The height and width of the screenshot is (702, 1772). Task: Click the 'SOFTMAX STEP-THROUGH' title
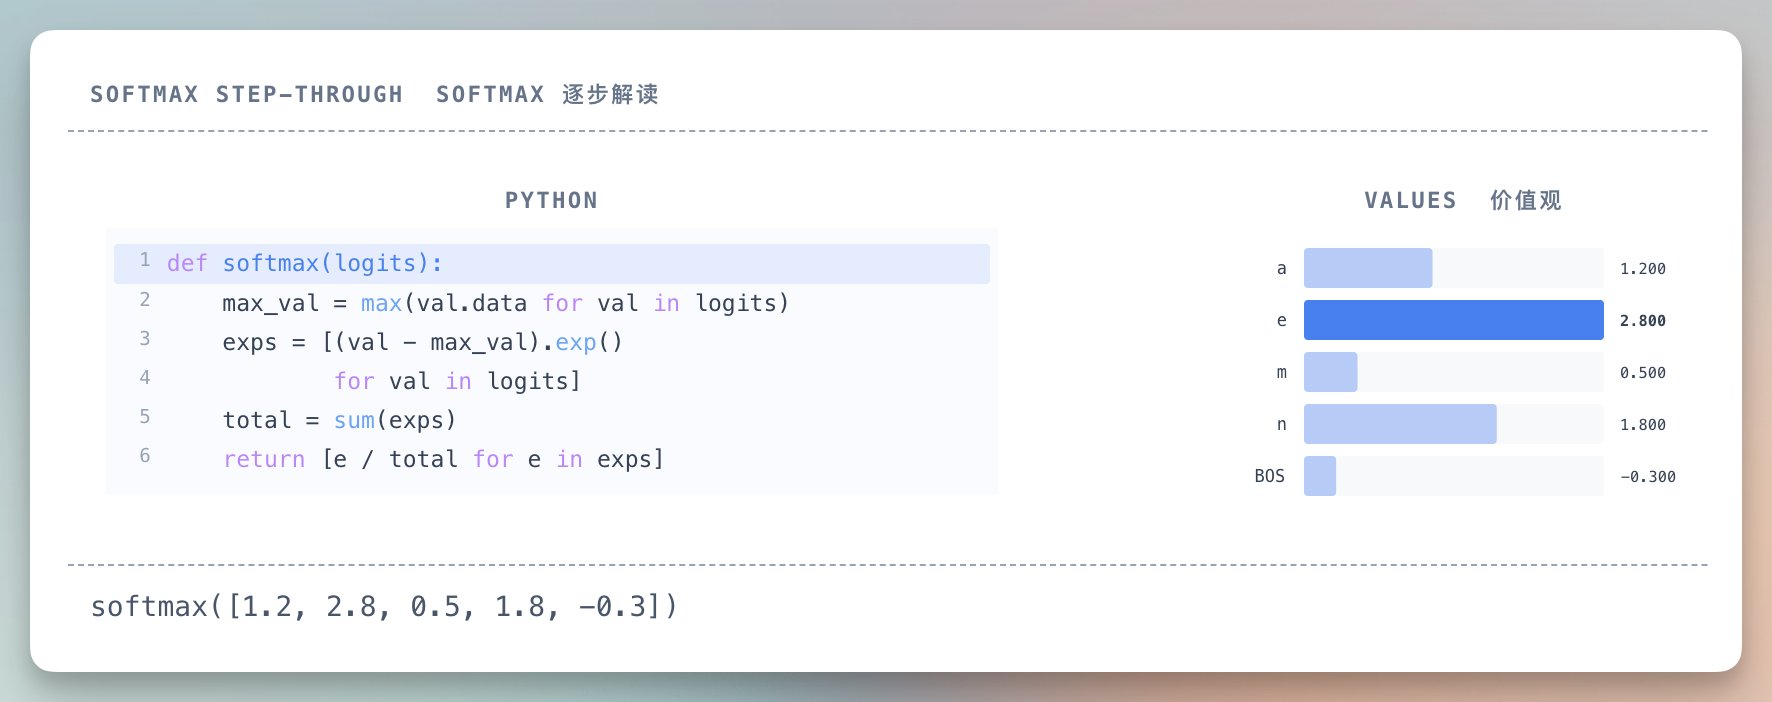click(246, 94)
